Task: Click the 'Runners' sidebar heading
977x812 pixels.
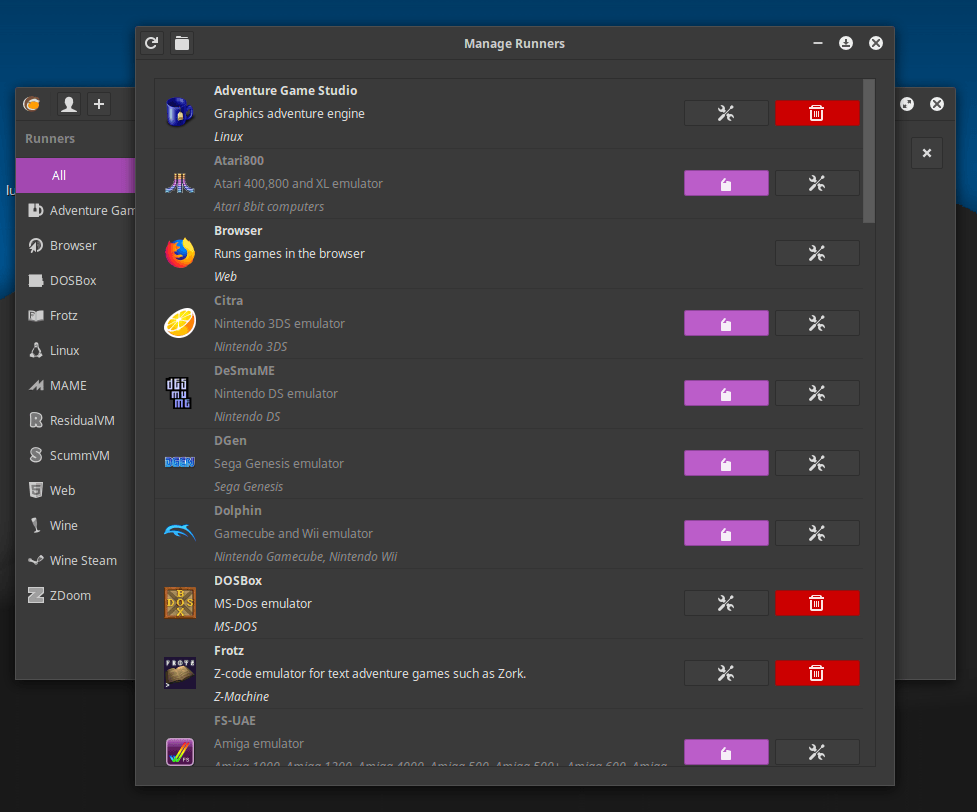Action: tap(50, 138)
